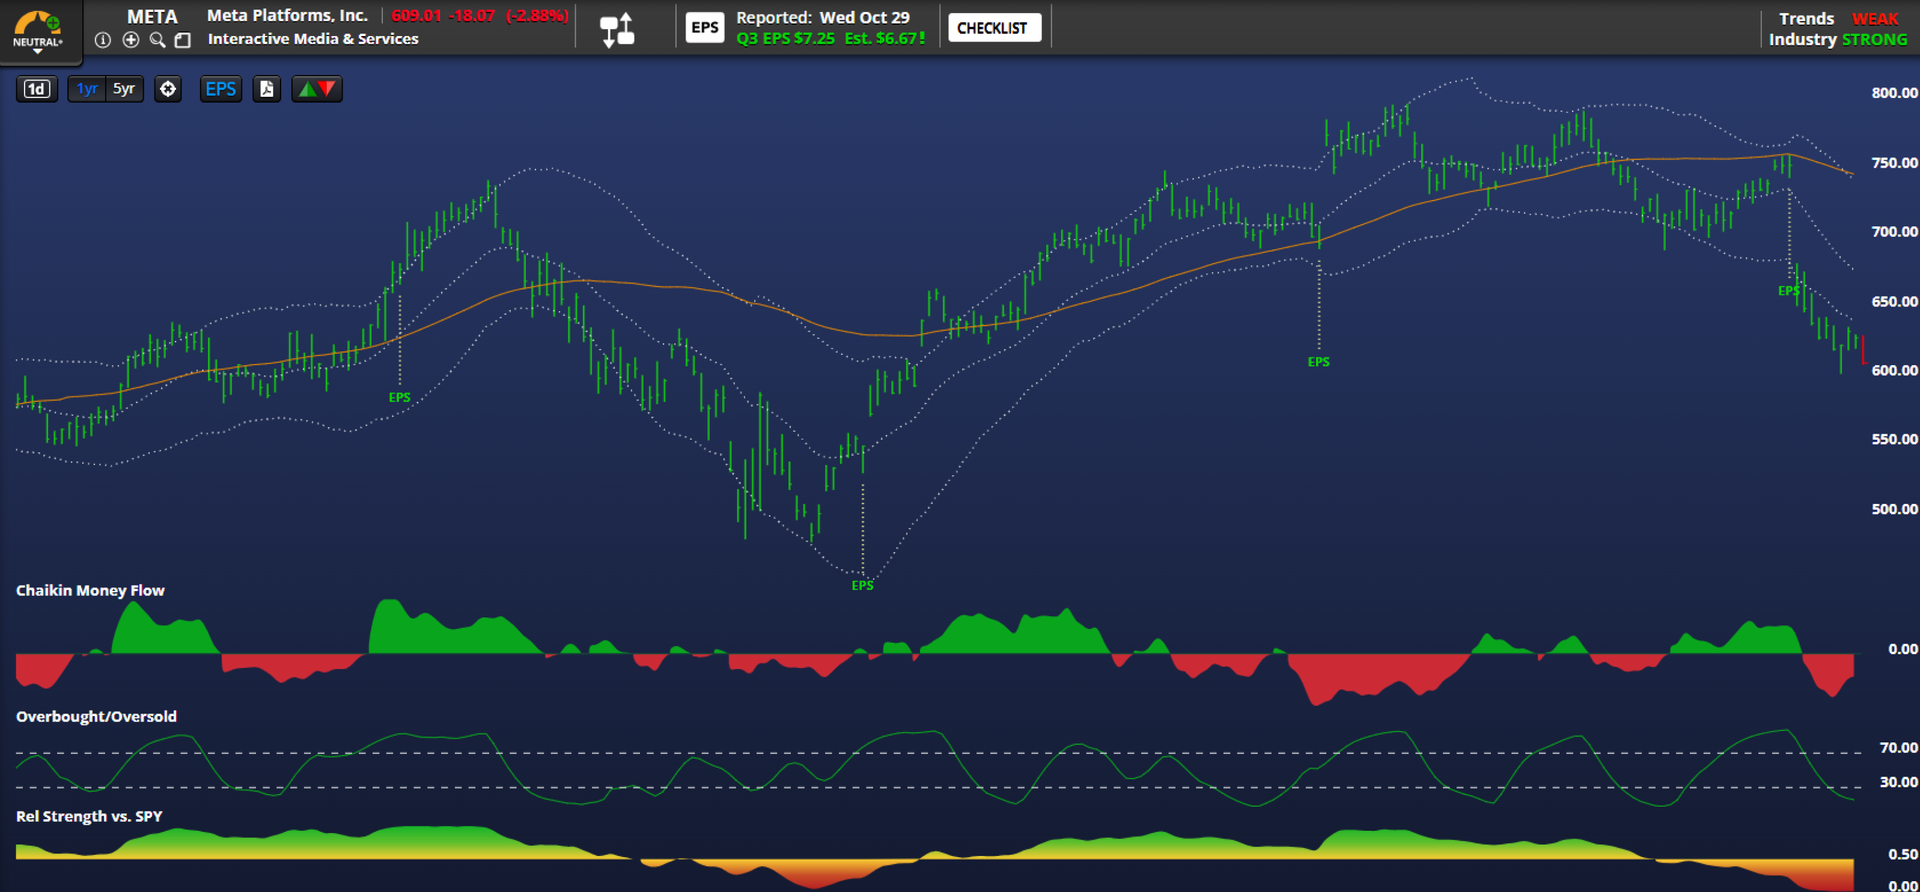Click the info icon under the META ticker
Image resolution: width=1920 pixels, height=892 pixels.
pyautogui.click(x=102, y=40)
